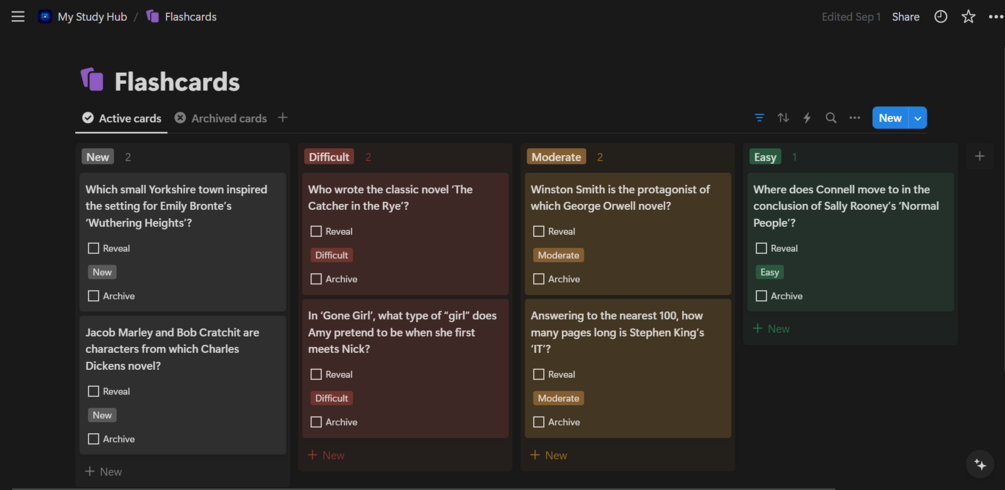The width and height of the screenshot is (1005, 490).
Task: Expand the New button dropdown arrow
Action: [x=918, y=118]
